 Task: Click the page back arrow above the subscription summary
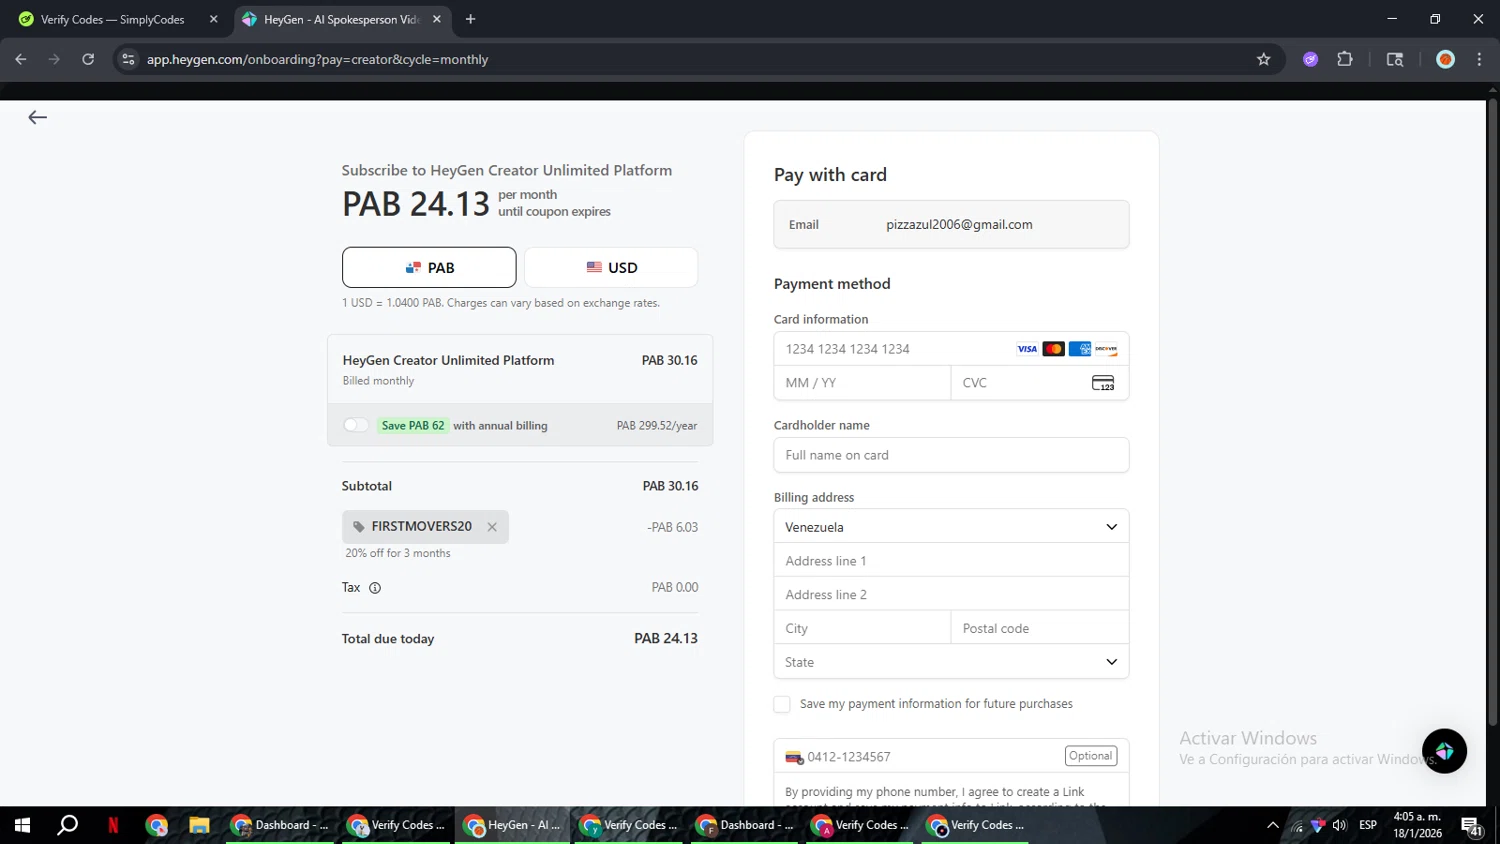(37, 118)
